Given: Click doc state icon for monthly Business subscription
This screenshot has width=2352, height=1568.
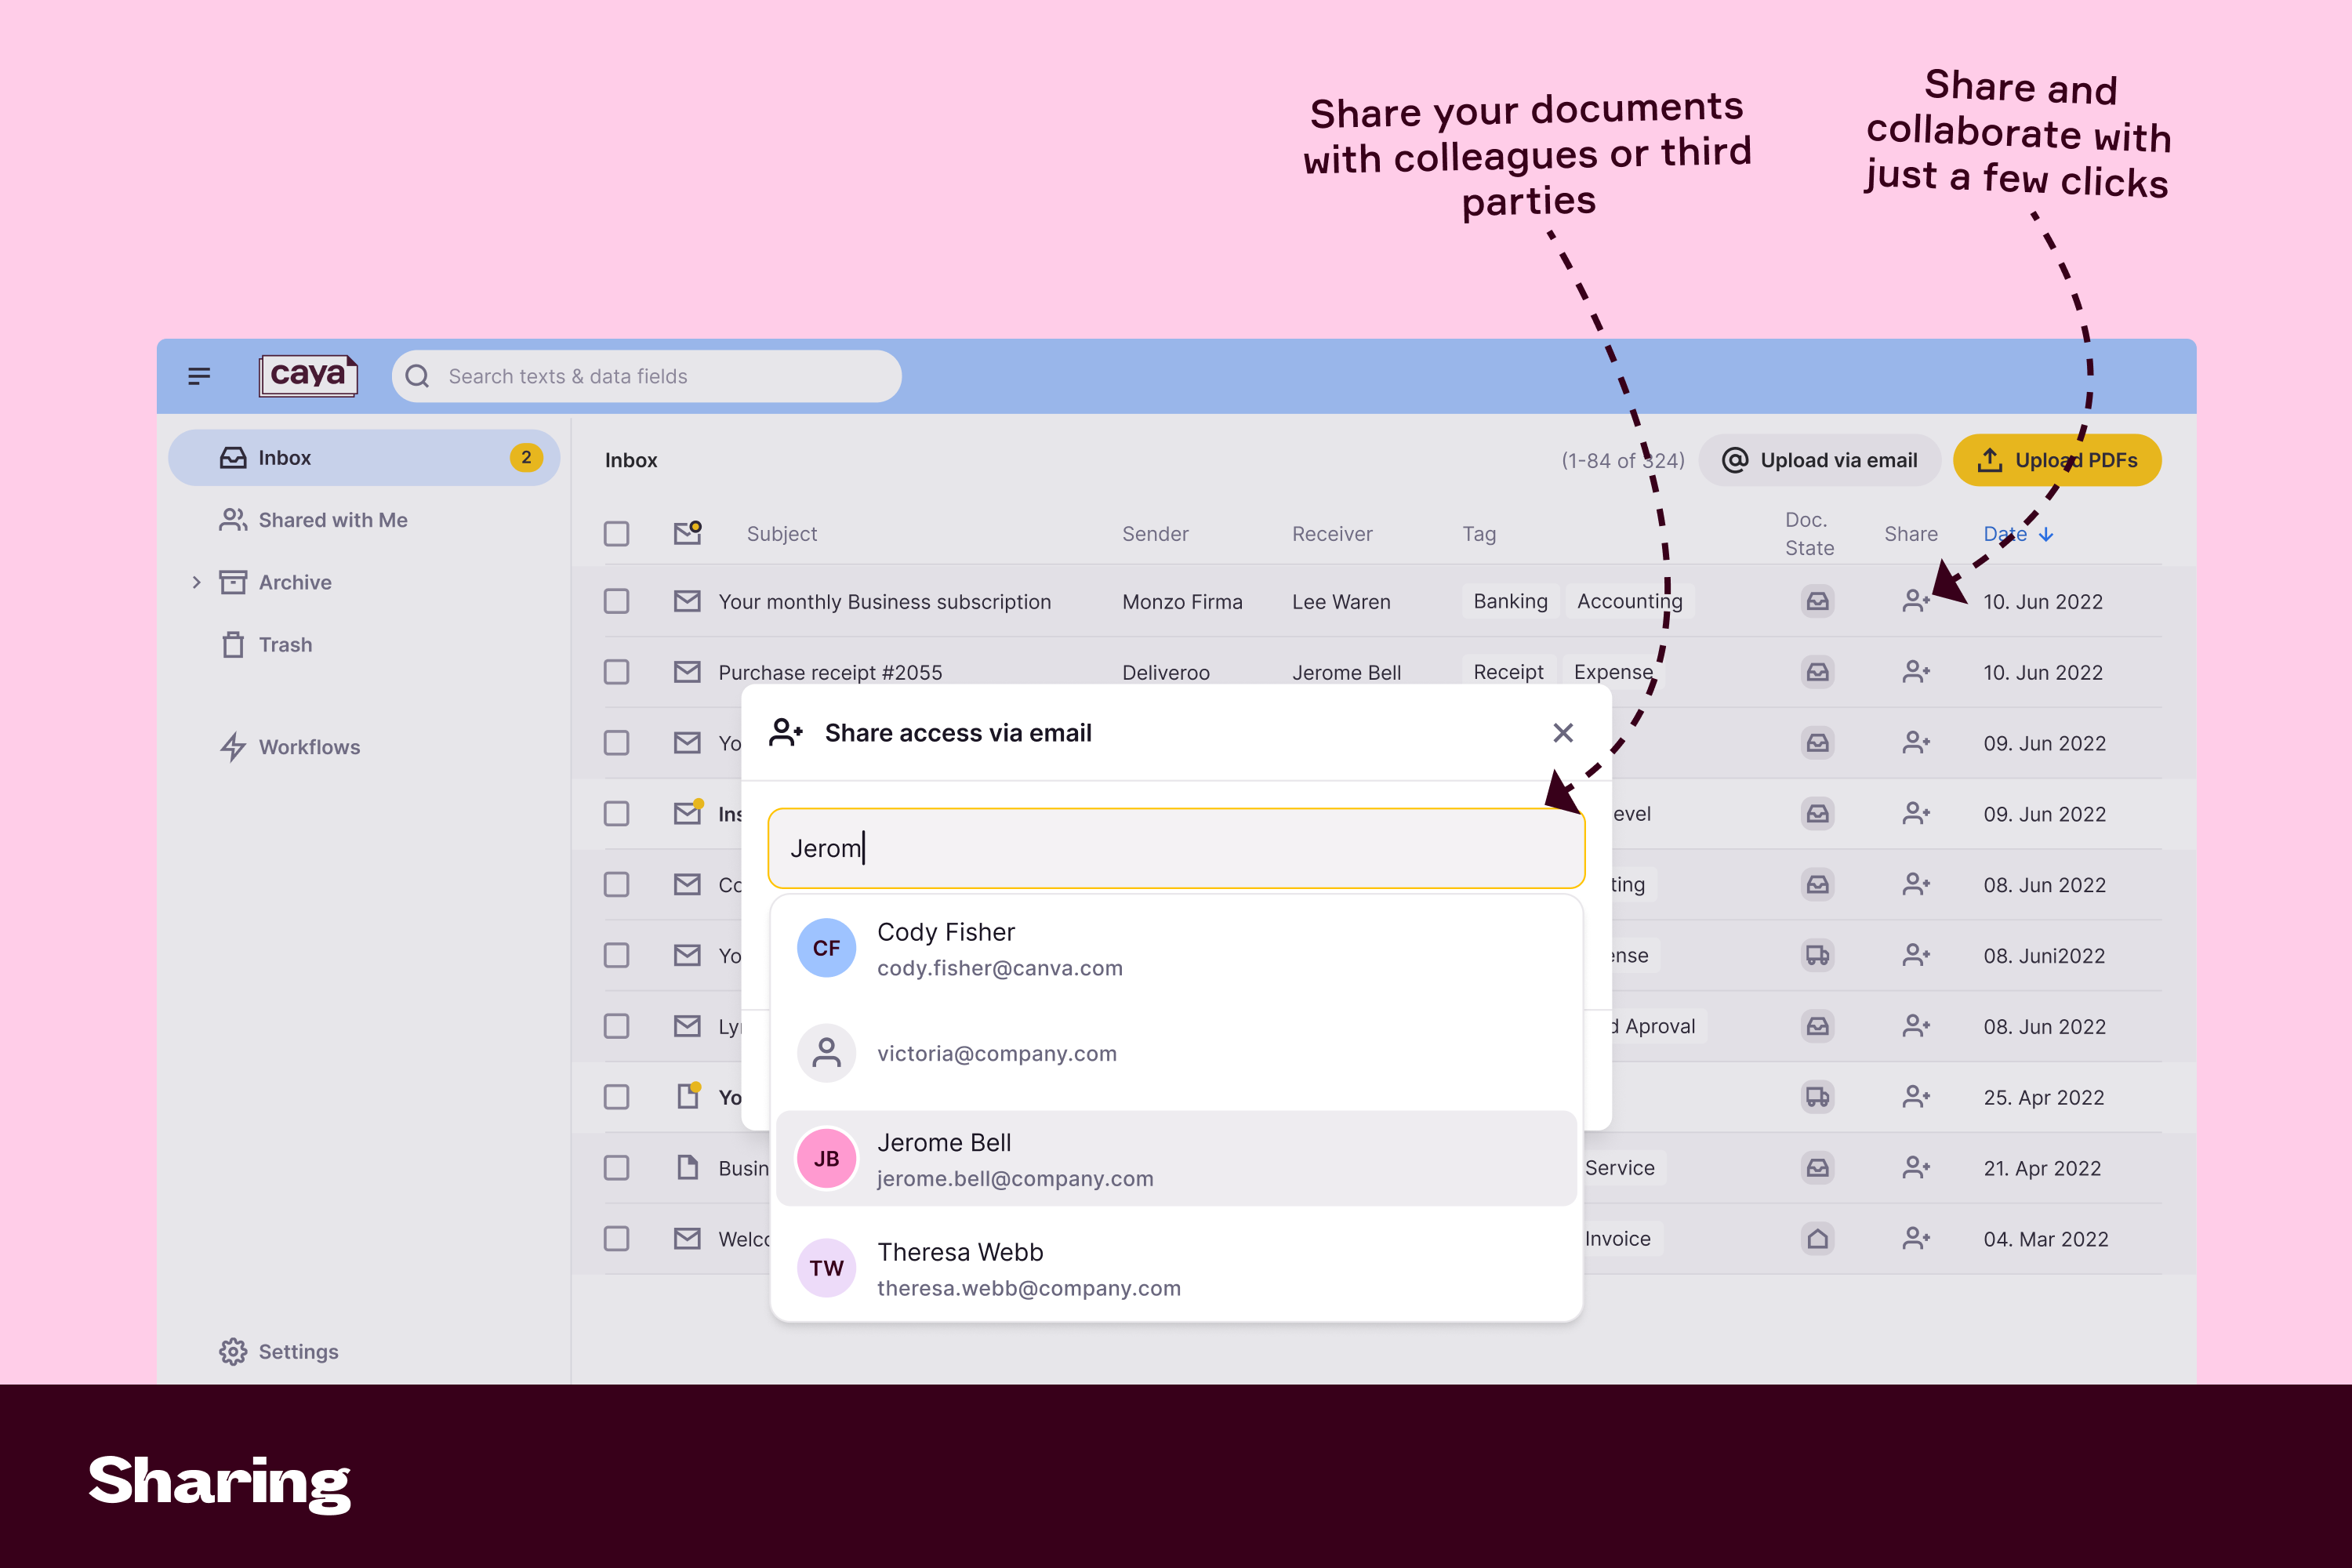Looking at the screenshot, I should pyautogui.click(x=1817, y=601).
